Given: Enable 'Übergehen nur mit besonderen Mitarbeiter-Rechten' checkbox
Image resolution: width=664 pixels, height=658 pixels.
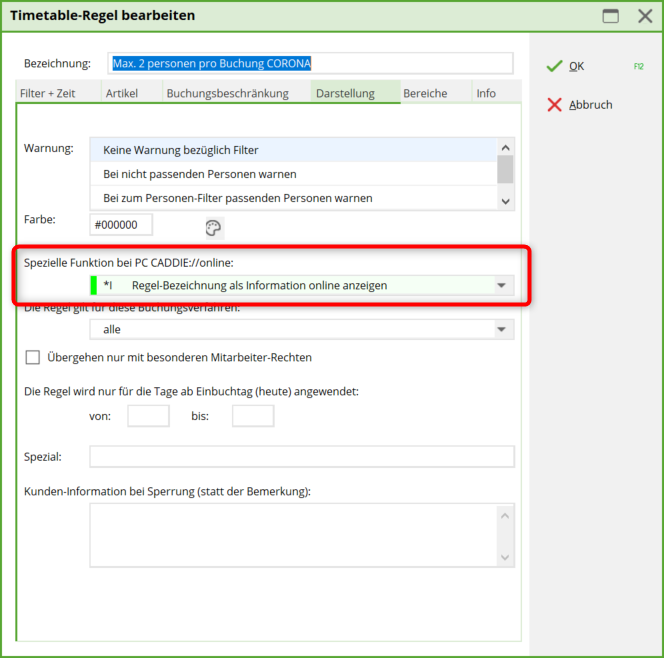Looking at the screenshot, I should click(x=32, y=357).
